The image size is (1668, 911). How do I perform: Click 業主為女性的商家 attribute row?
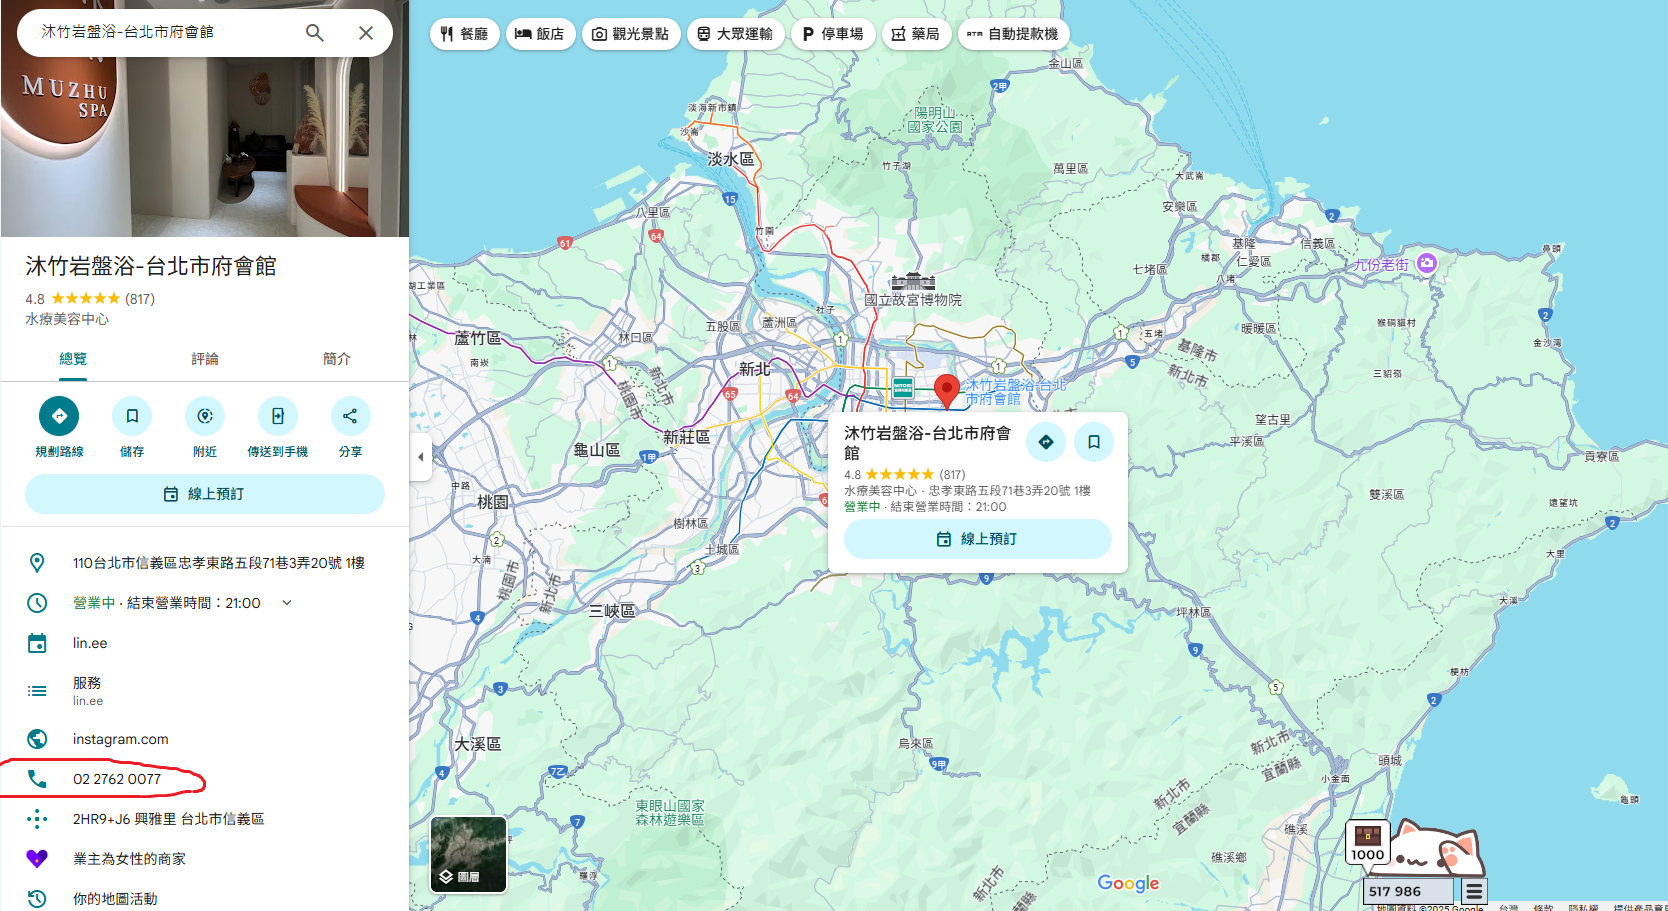(205, 859)
